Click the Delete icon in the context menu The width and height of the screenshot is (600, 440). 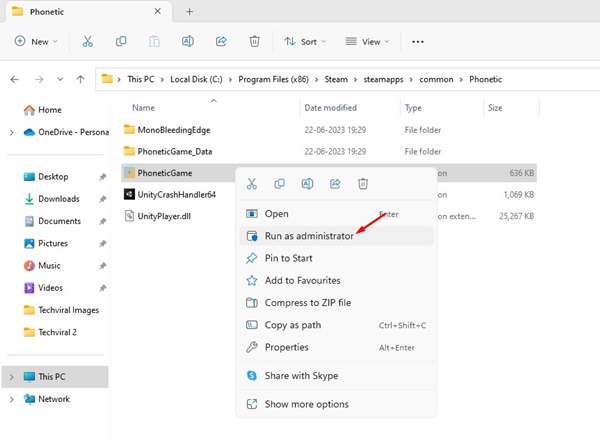363,184
